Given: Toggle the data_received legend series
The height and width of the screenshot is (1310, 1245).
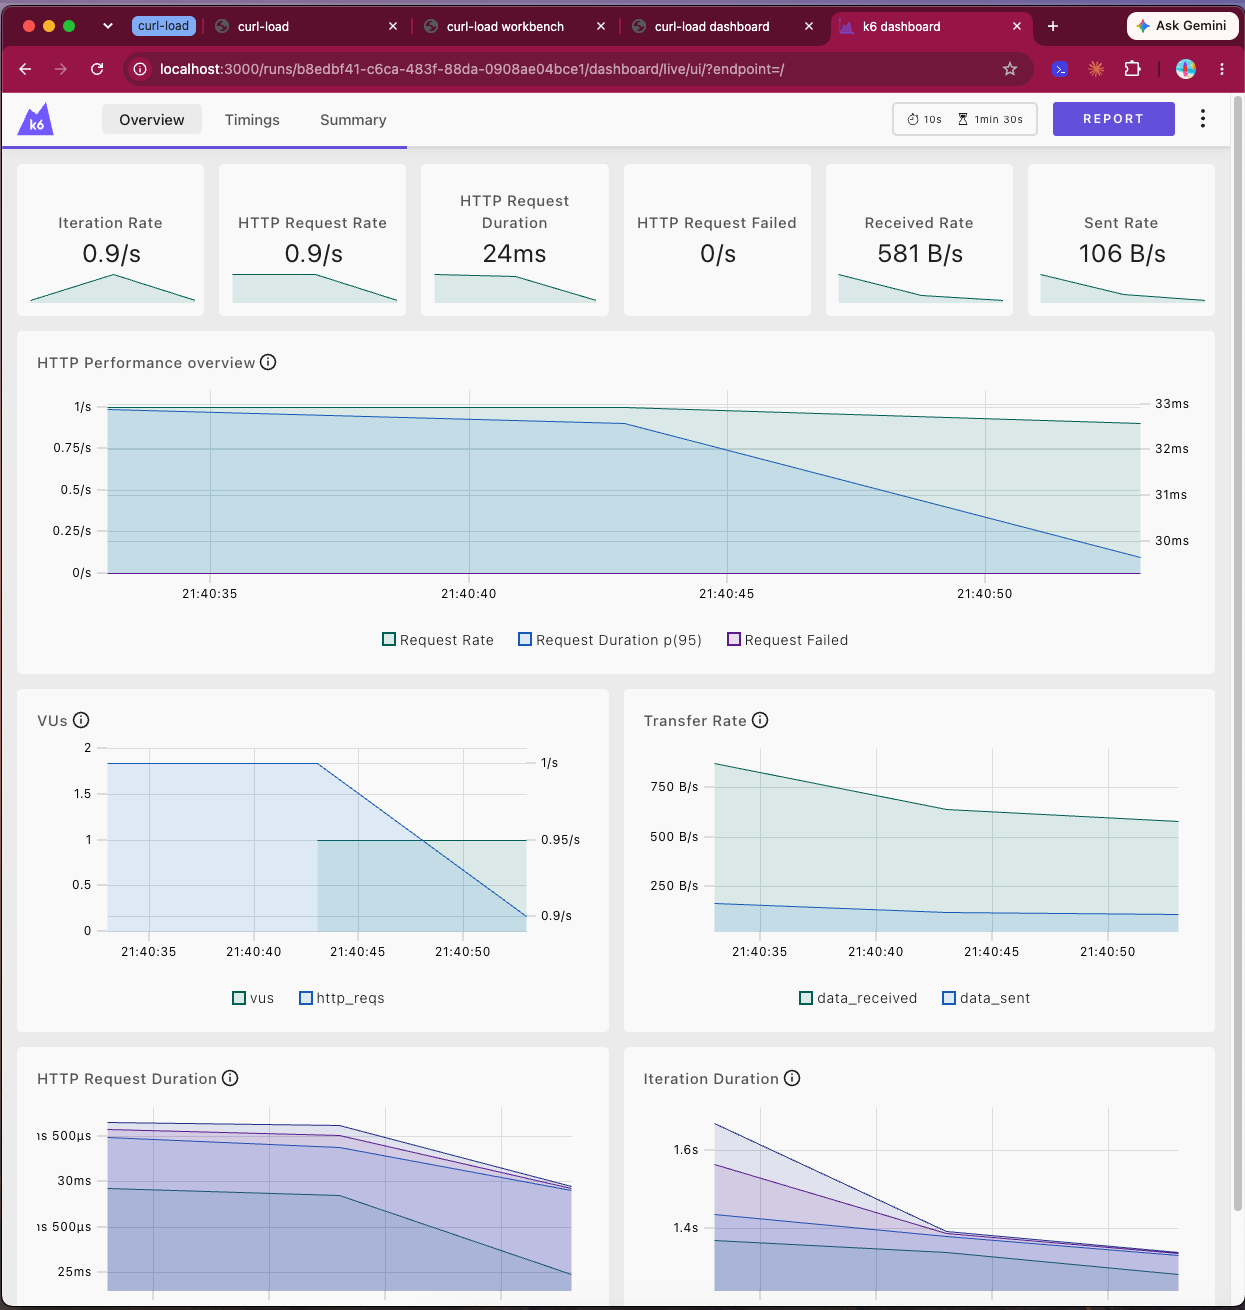Looking at the screenshot, I should pyautogui.click(x=858, y=998).
